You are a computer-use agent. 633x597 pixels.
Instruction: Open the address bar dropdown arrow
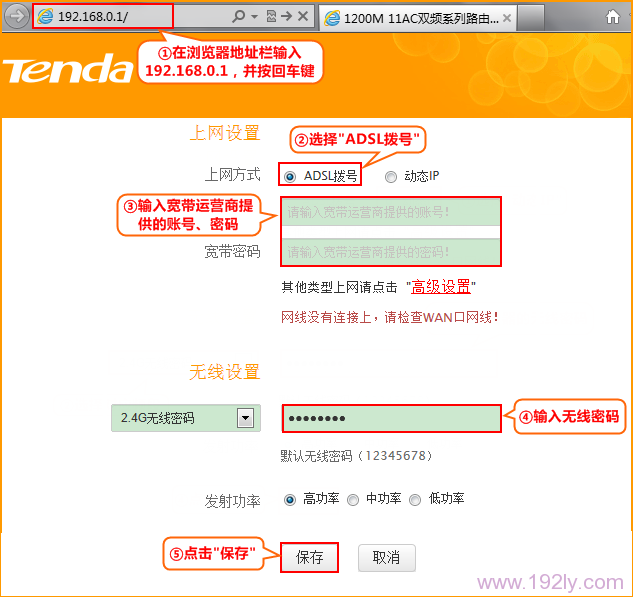point(254,17)
